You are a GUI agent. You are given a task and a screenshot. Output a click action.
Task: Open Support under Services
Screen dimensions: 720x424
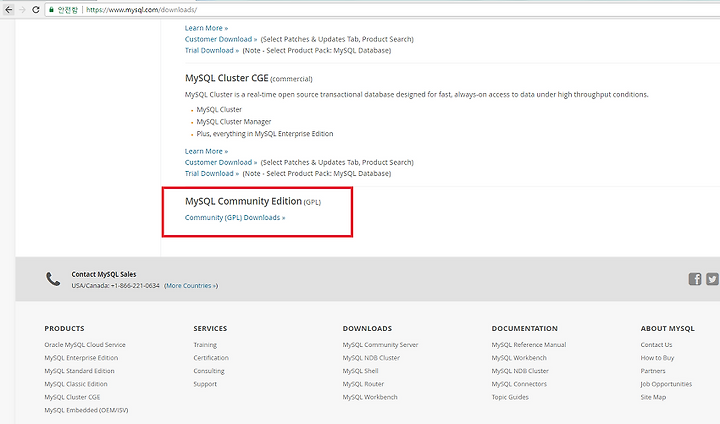pyautogui.click(x=205, y=384)
